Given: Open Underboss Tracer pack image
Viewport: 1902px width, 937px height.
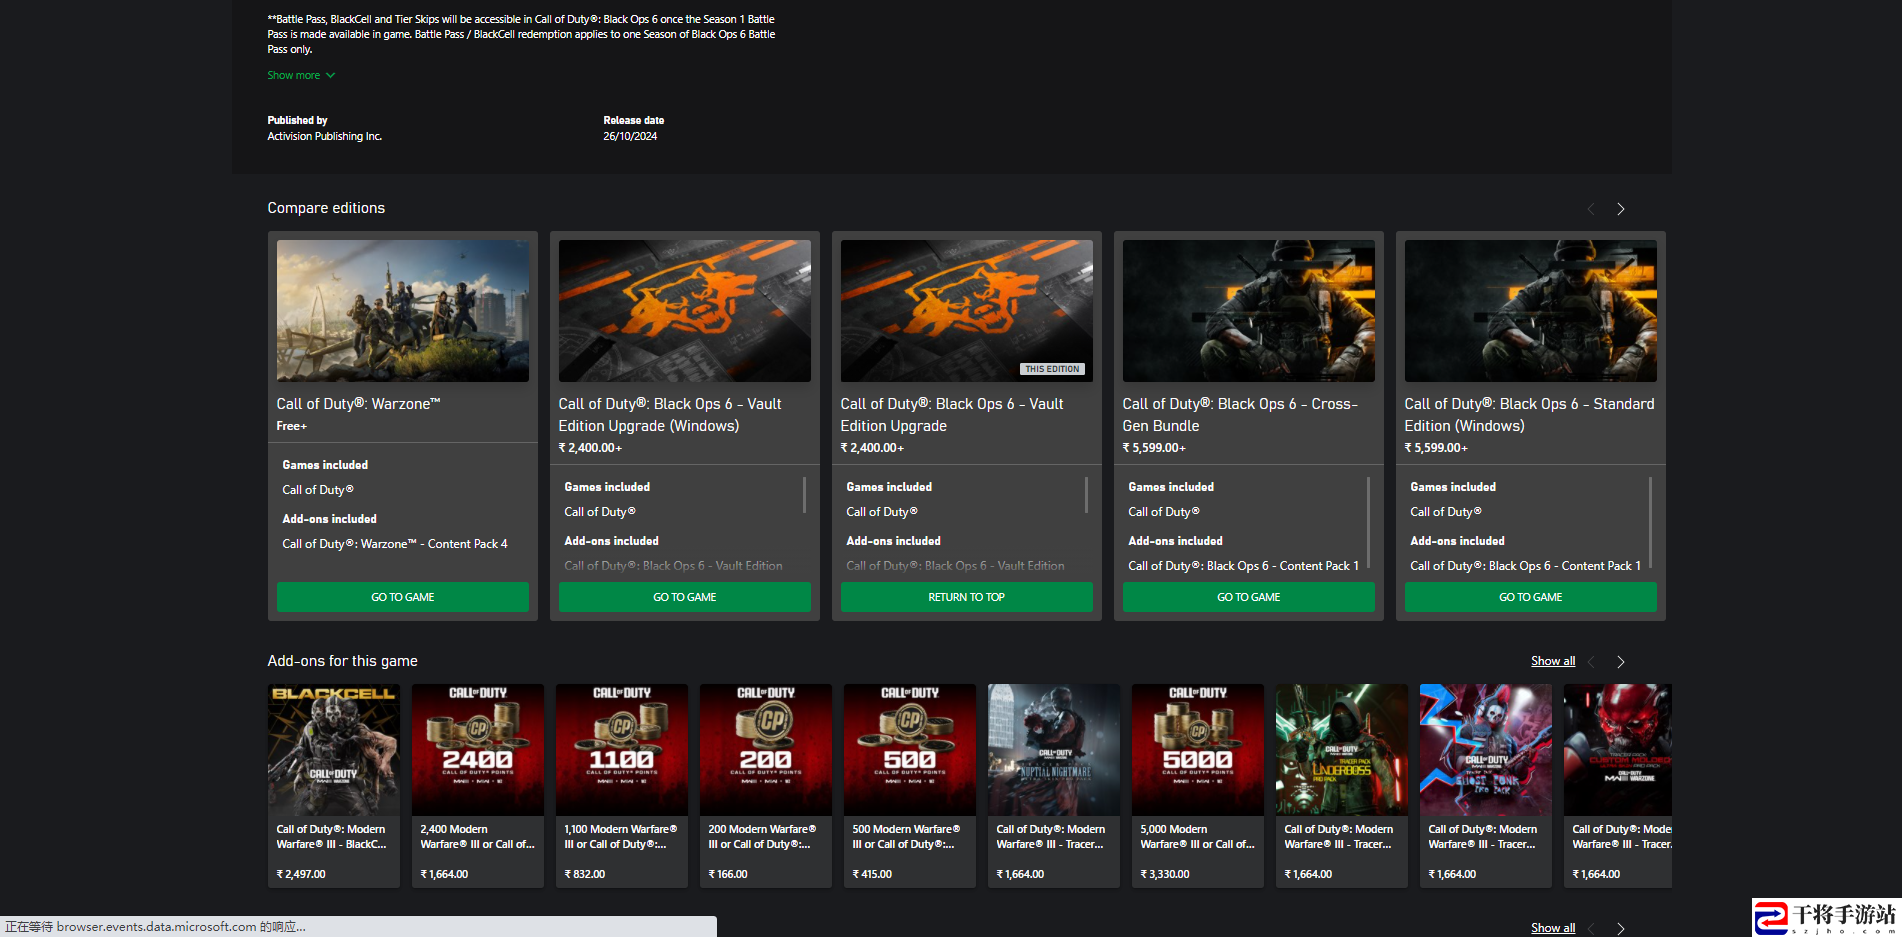Looking at the screenshot, I should pyautogui.click(x=1342, y=750).
